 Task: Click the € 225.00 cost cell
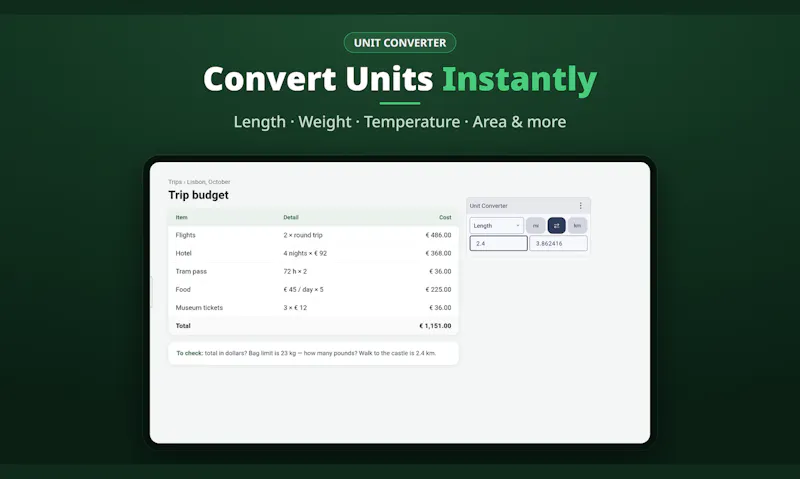click(x=438, y=289)
